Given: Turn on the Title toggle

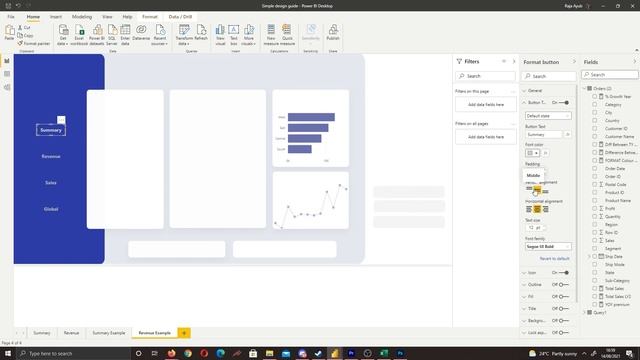Looking at the screenshot, I should click(564, 309).
